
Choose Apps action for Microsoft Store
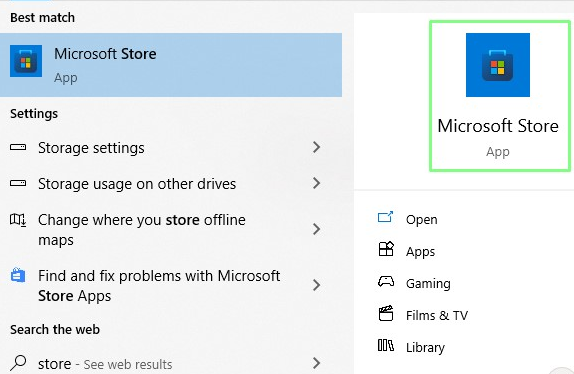point(420,252)
